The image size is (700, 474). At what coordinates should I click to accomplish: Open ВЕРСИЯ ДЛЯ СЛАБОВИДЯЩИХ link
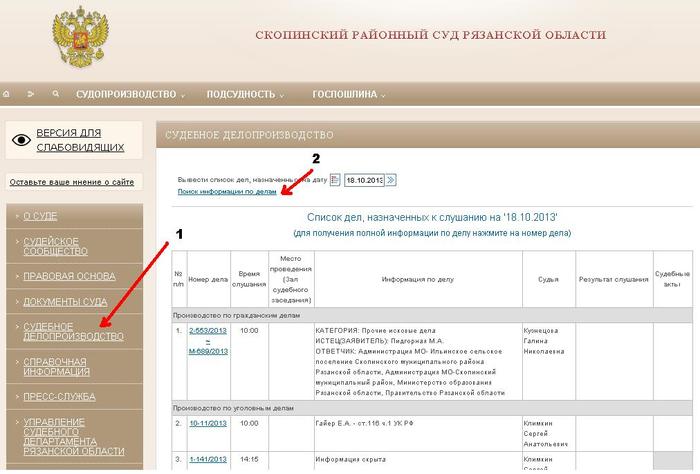[80, 140]
